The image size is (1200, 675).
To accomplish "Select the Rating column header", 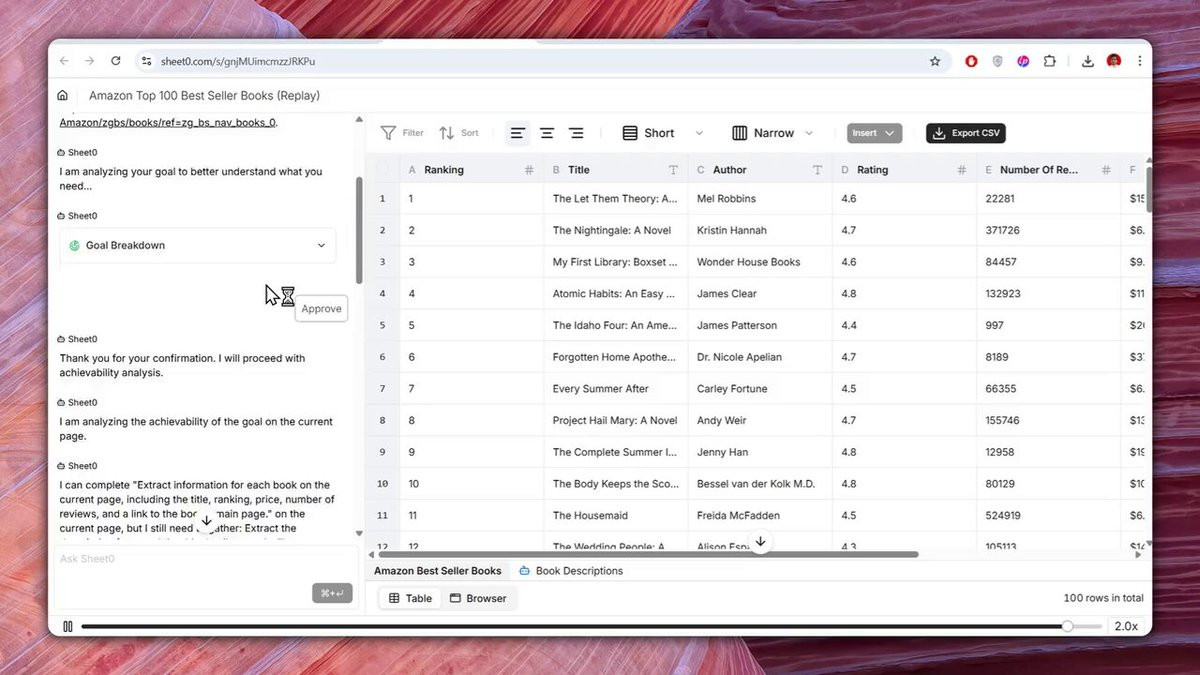I will (904, 170).
